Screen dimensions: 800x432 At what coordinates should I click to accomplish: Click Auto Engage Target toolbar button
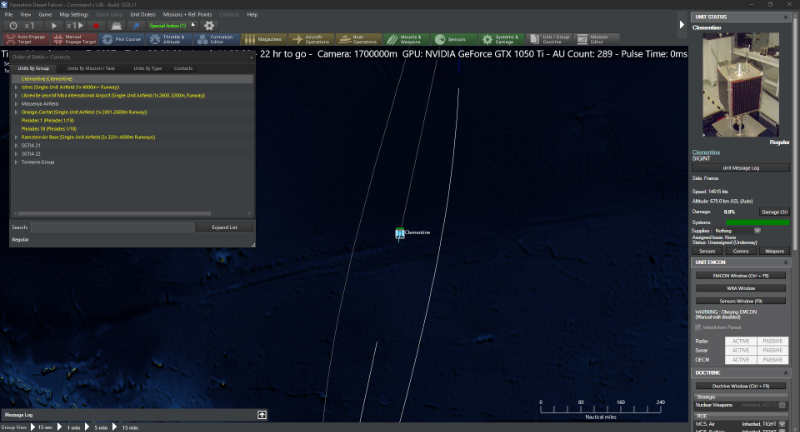26,39
